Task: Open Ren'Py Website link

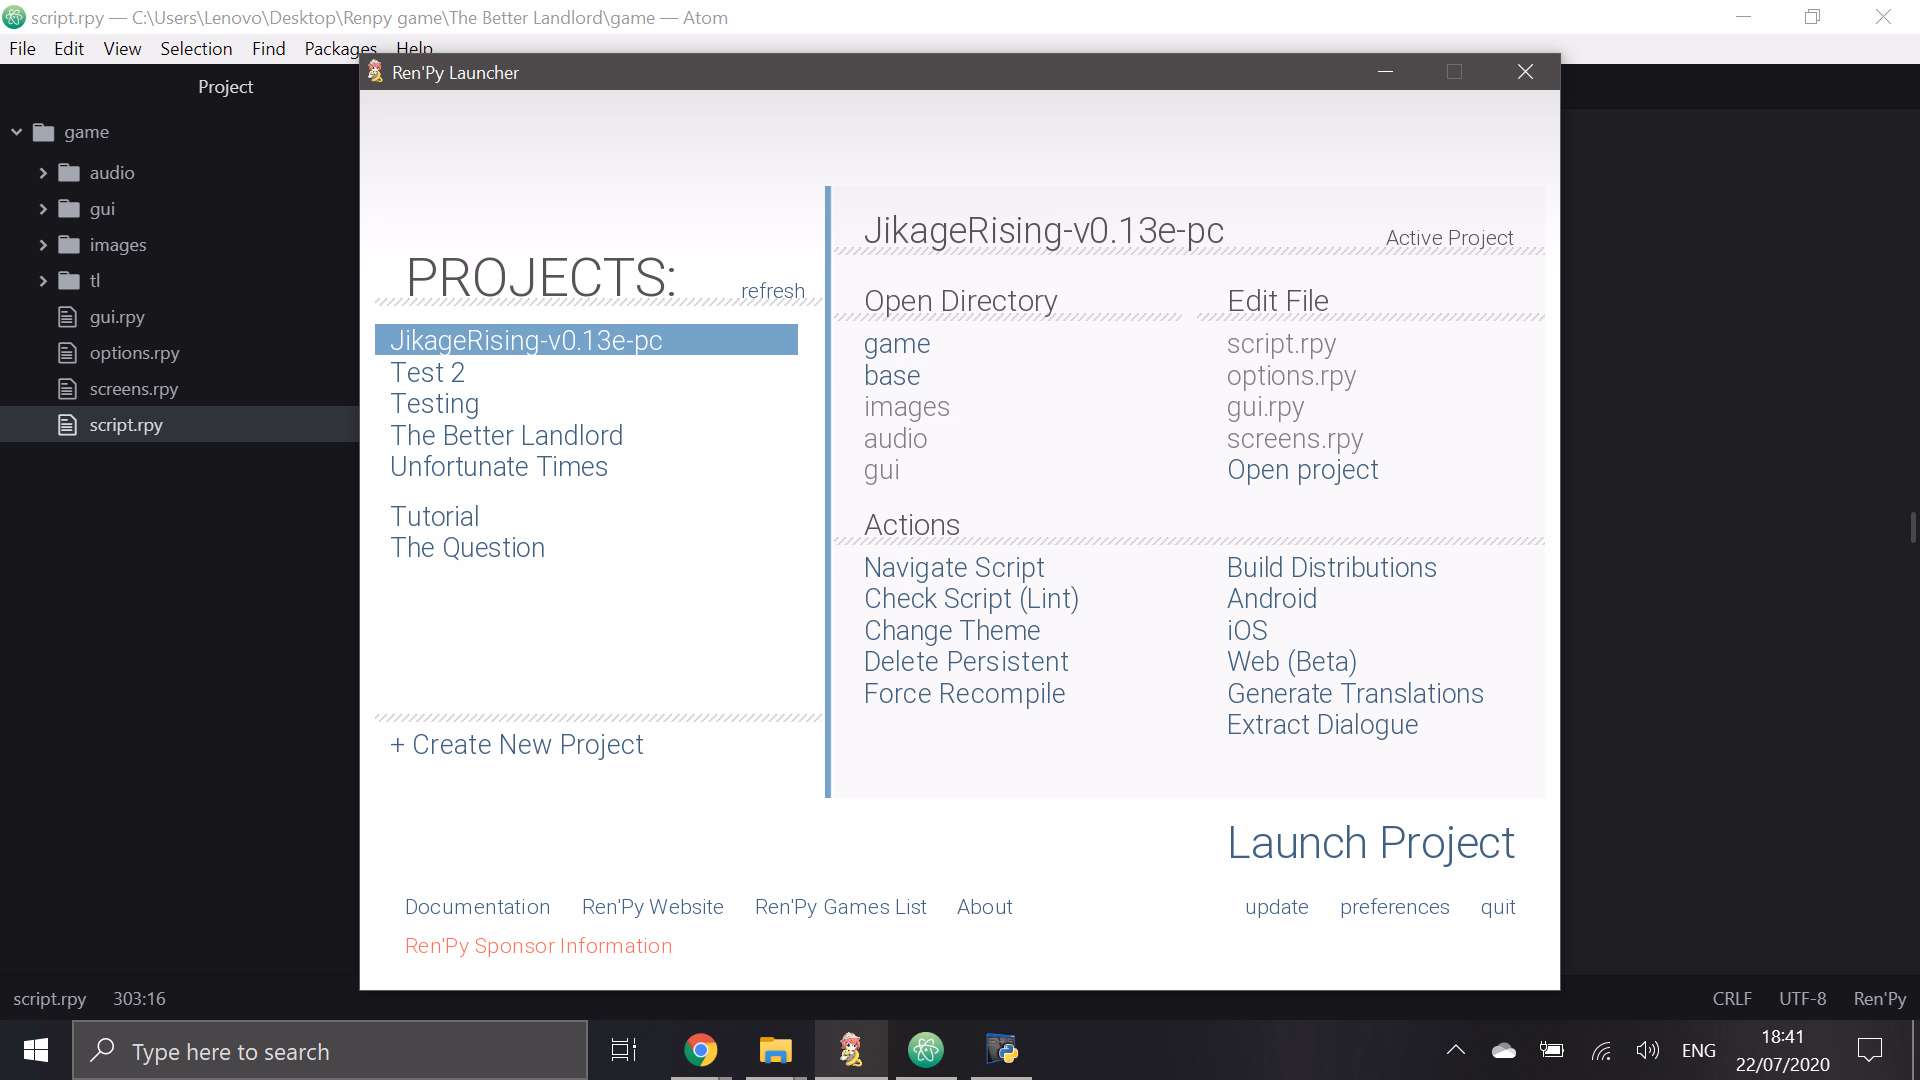Action: point(652,907)
